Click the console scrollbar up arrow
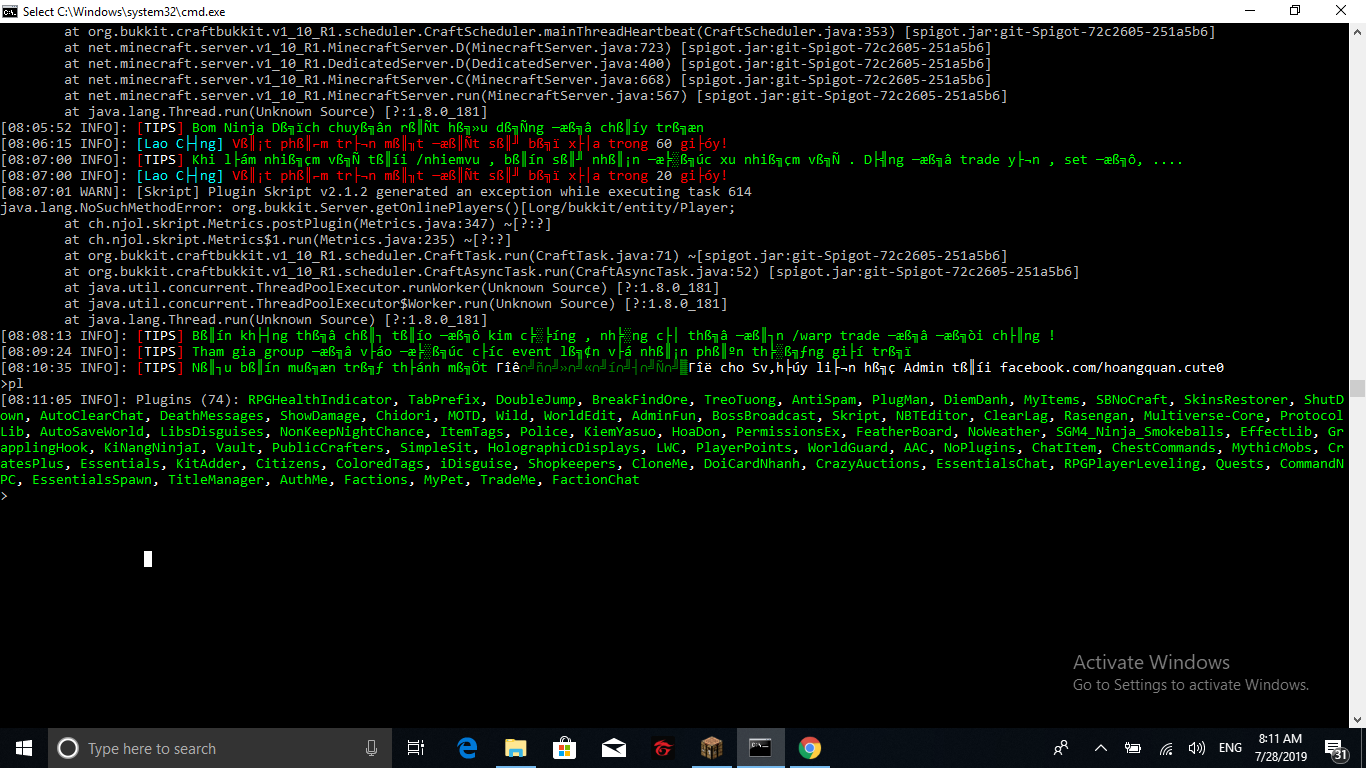The image size is (1366, 768). click(x=1357, y=30)
